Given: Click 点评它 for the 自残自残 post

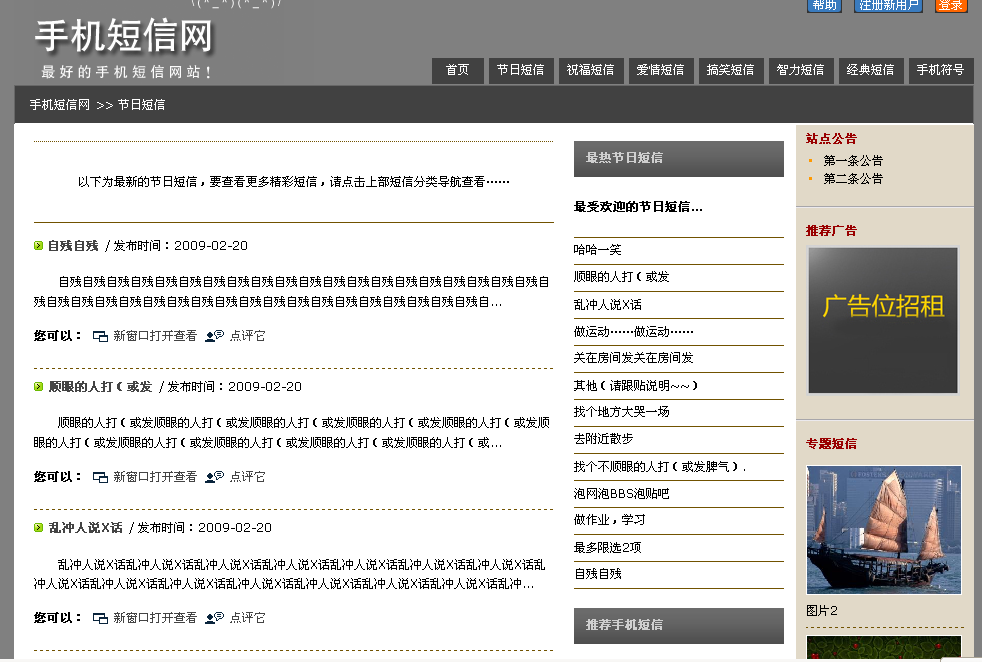Looking at the screenshot, I should click(x=247, y=336).
